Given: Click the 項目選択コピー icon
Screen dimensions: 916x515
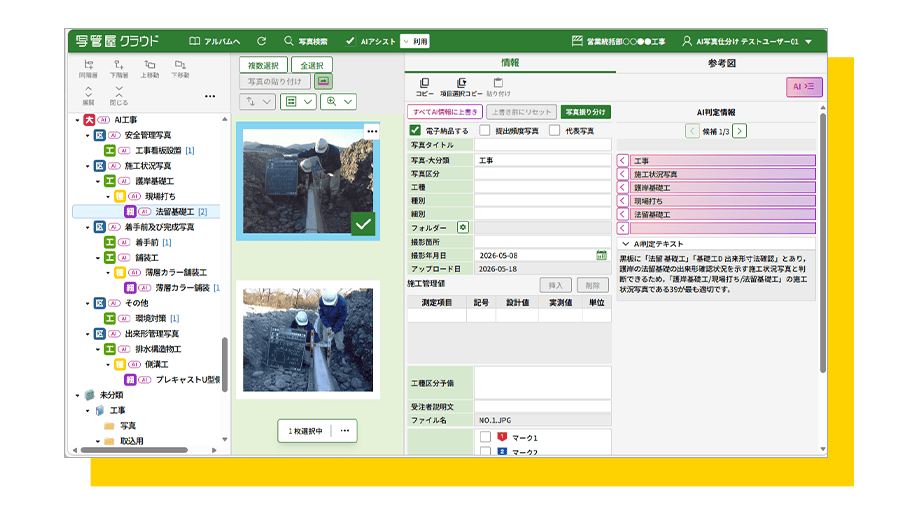Looking at the screenshot, I should [x=462, y=83].
